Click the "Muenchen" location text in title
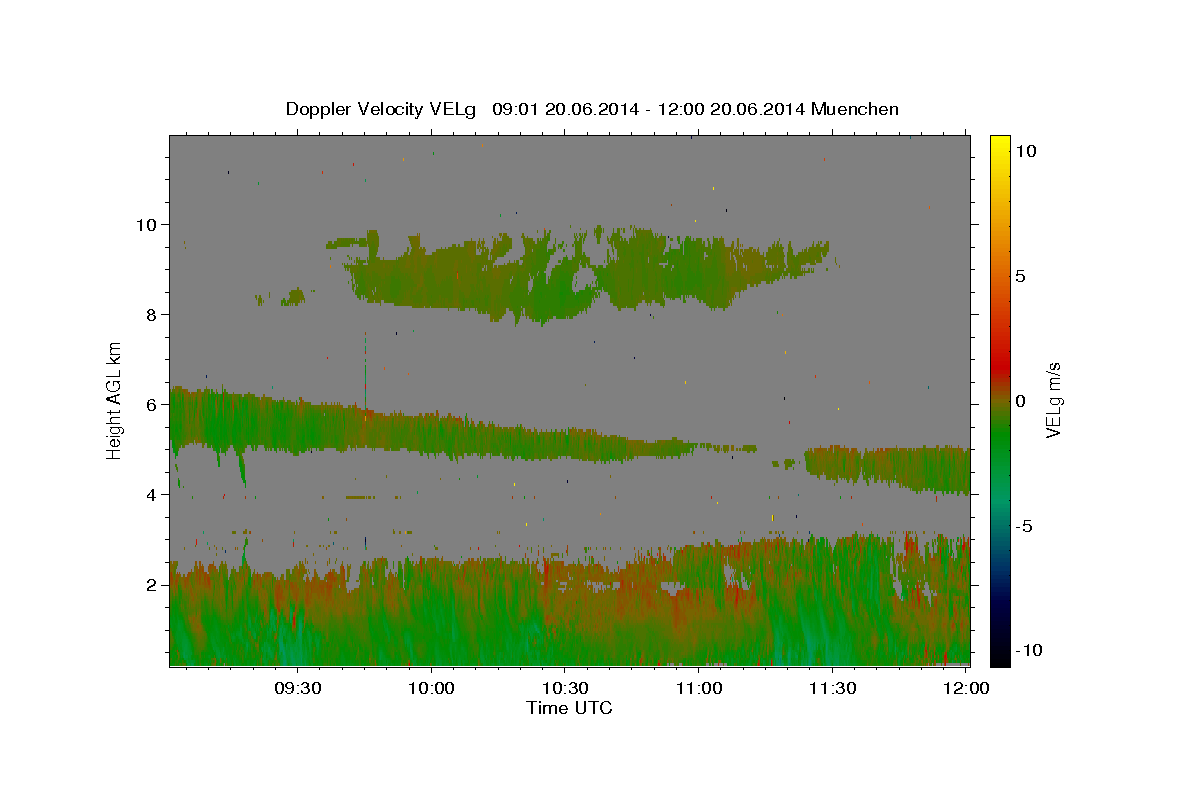This screenshot has width=1200, height=800. tap(855, 109)
